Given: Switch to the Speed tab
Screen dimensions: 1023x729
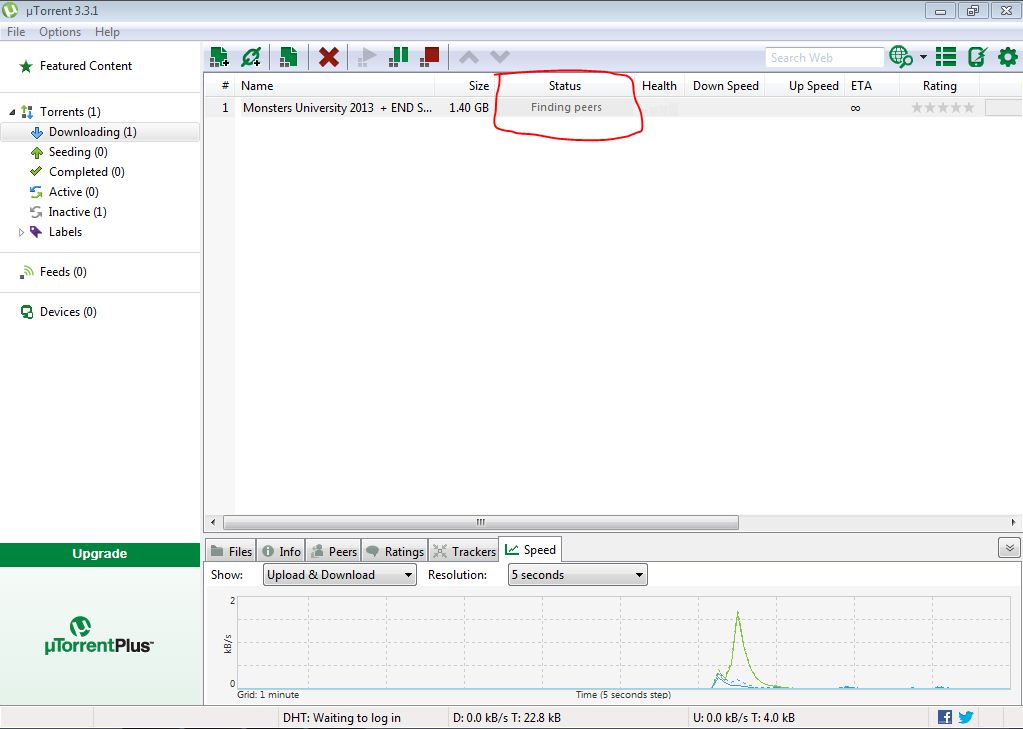Looking at the screenshot, I should (530, 550).
